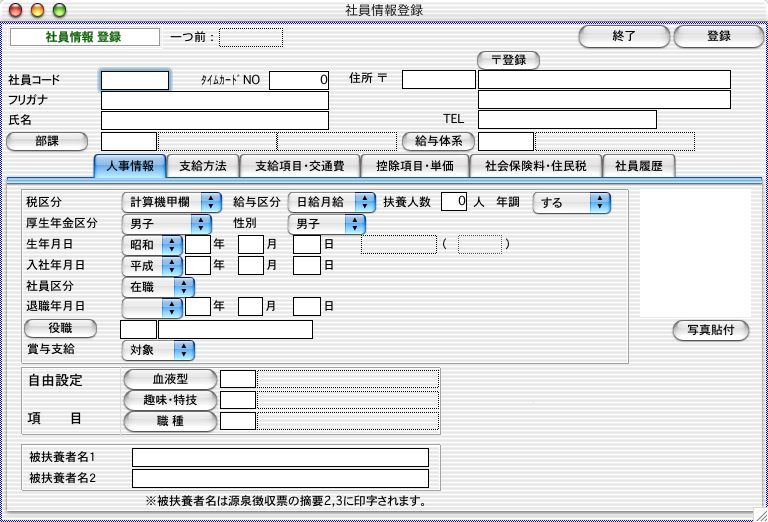Open the 給与区分 dropdown showing 日給月給
Viewport: 768px width, 522px height.
331,202
